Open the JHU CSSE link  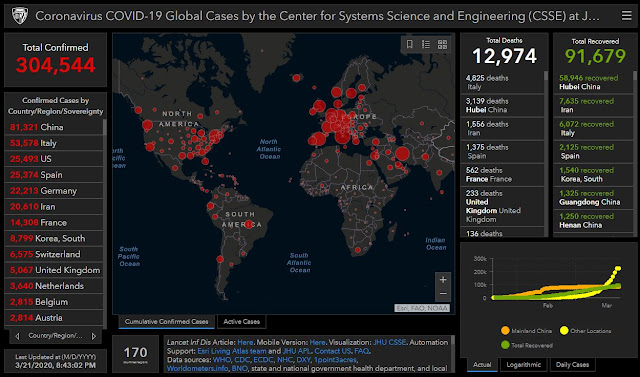coord(389,342)
